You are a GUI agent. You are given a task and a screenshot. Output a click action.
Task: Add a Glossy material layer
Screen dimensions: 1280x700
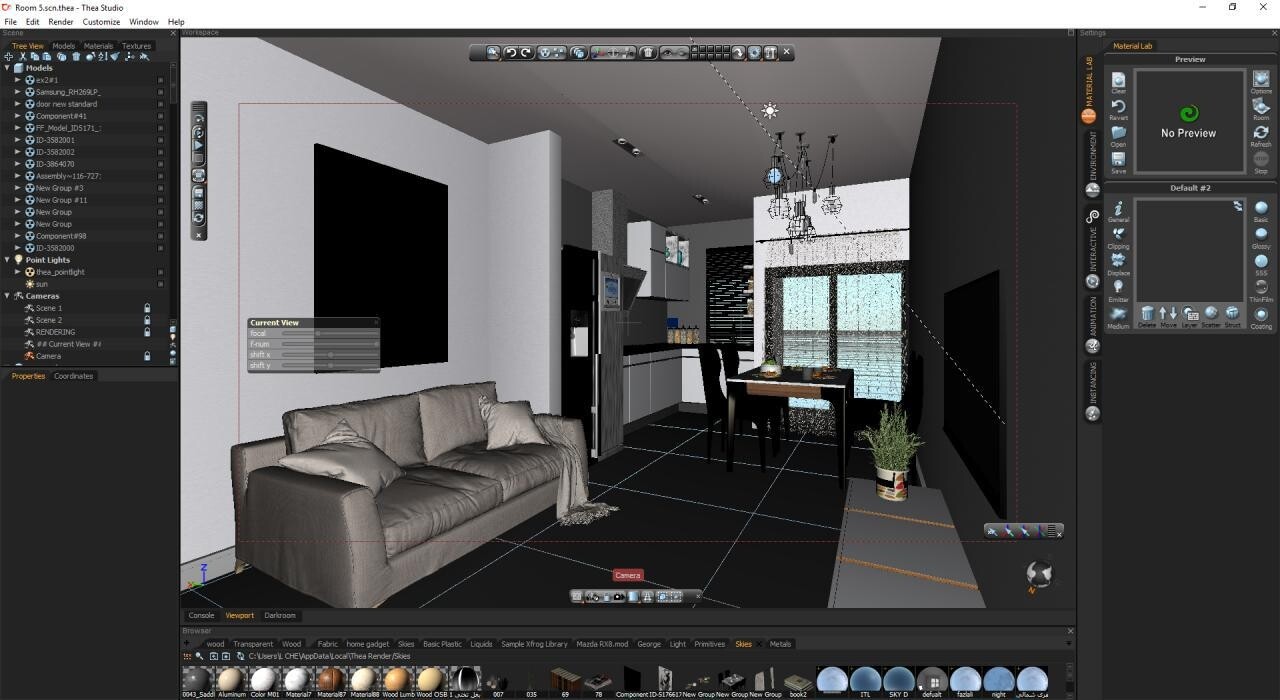[x=1261, y=236]
